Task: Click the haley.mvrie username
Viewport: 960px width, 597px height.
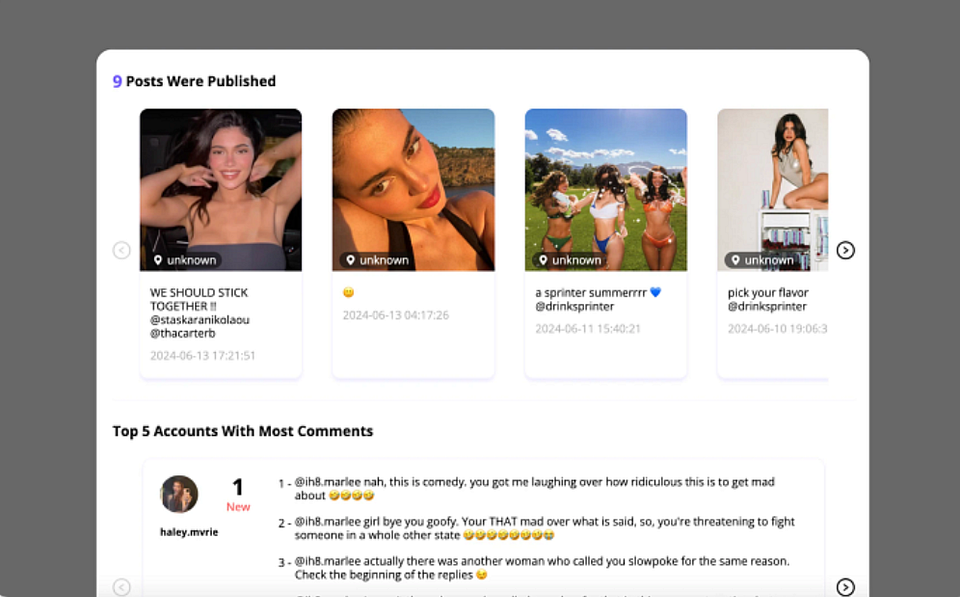Action: click(x=189, y=531)
